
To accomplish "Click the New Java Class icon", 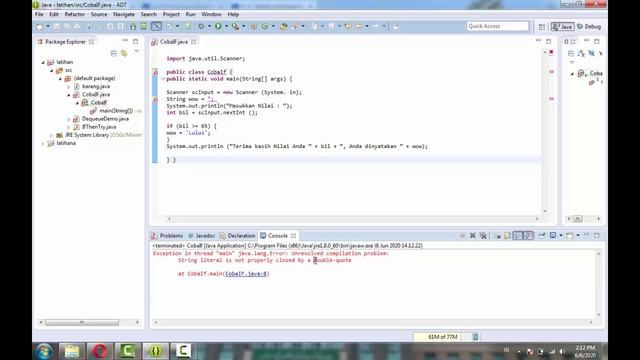I will pos(265,27).
